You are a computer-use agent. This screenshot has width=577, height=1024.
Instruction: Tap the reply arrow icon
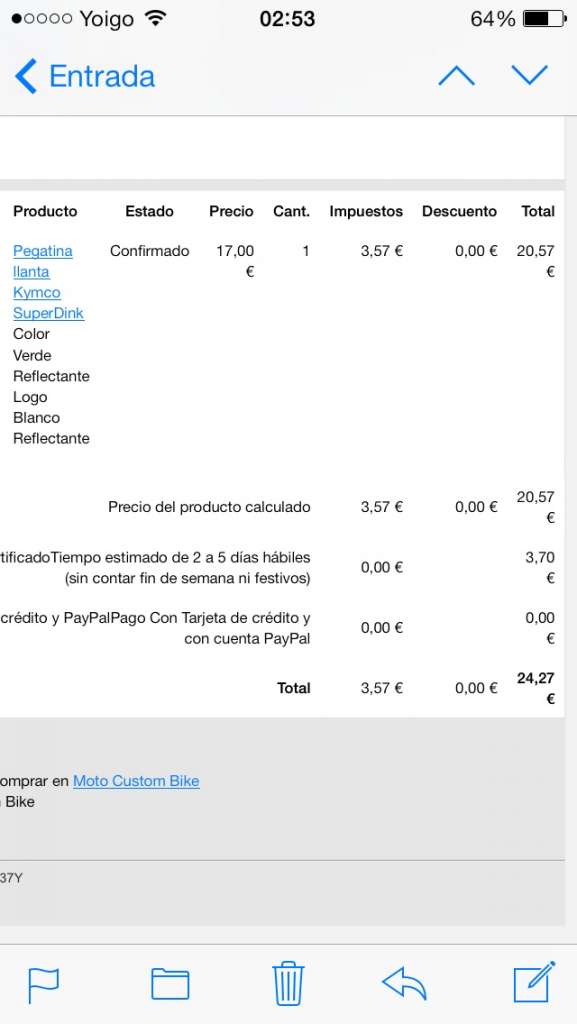click(x=404, y=984)
